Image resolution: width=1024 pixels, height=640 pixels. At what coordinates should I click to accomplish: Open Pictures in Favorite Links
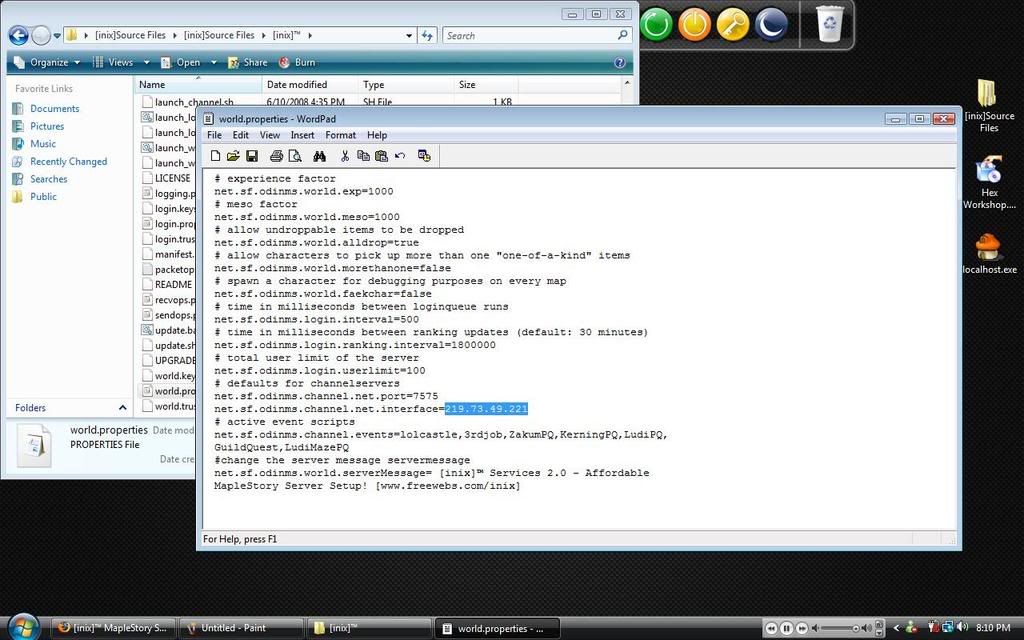47,126
